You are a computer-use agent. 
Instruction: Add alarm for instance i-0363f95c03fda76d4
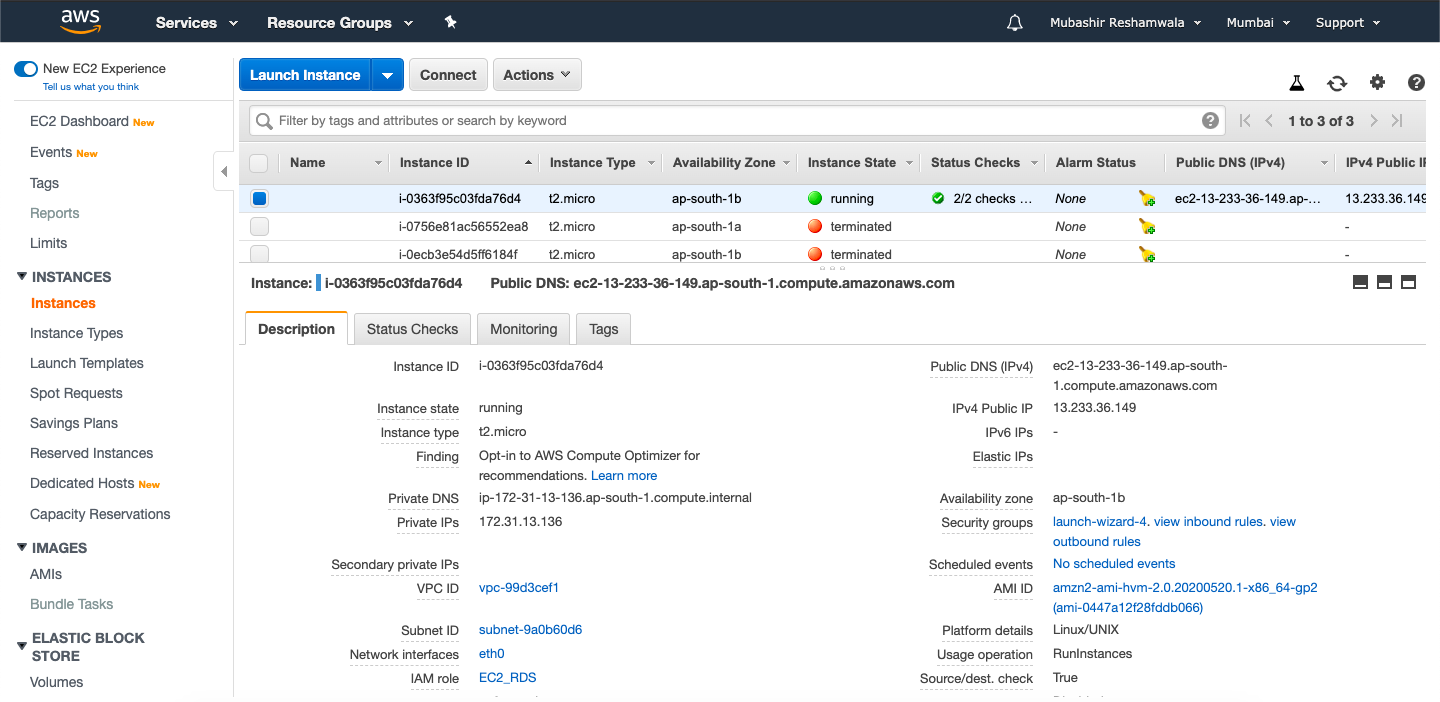(x=1147, y=199)
